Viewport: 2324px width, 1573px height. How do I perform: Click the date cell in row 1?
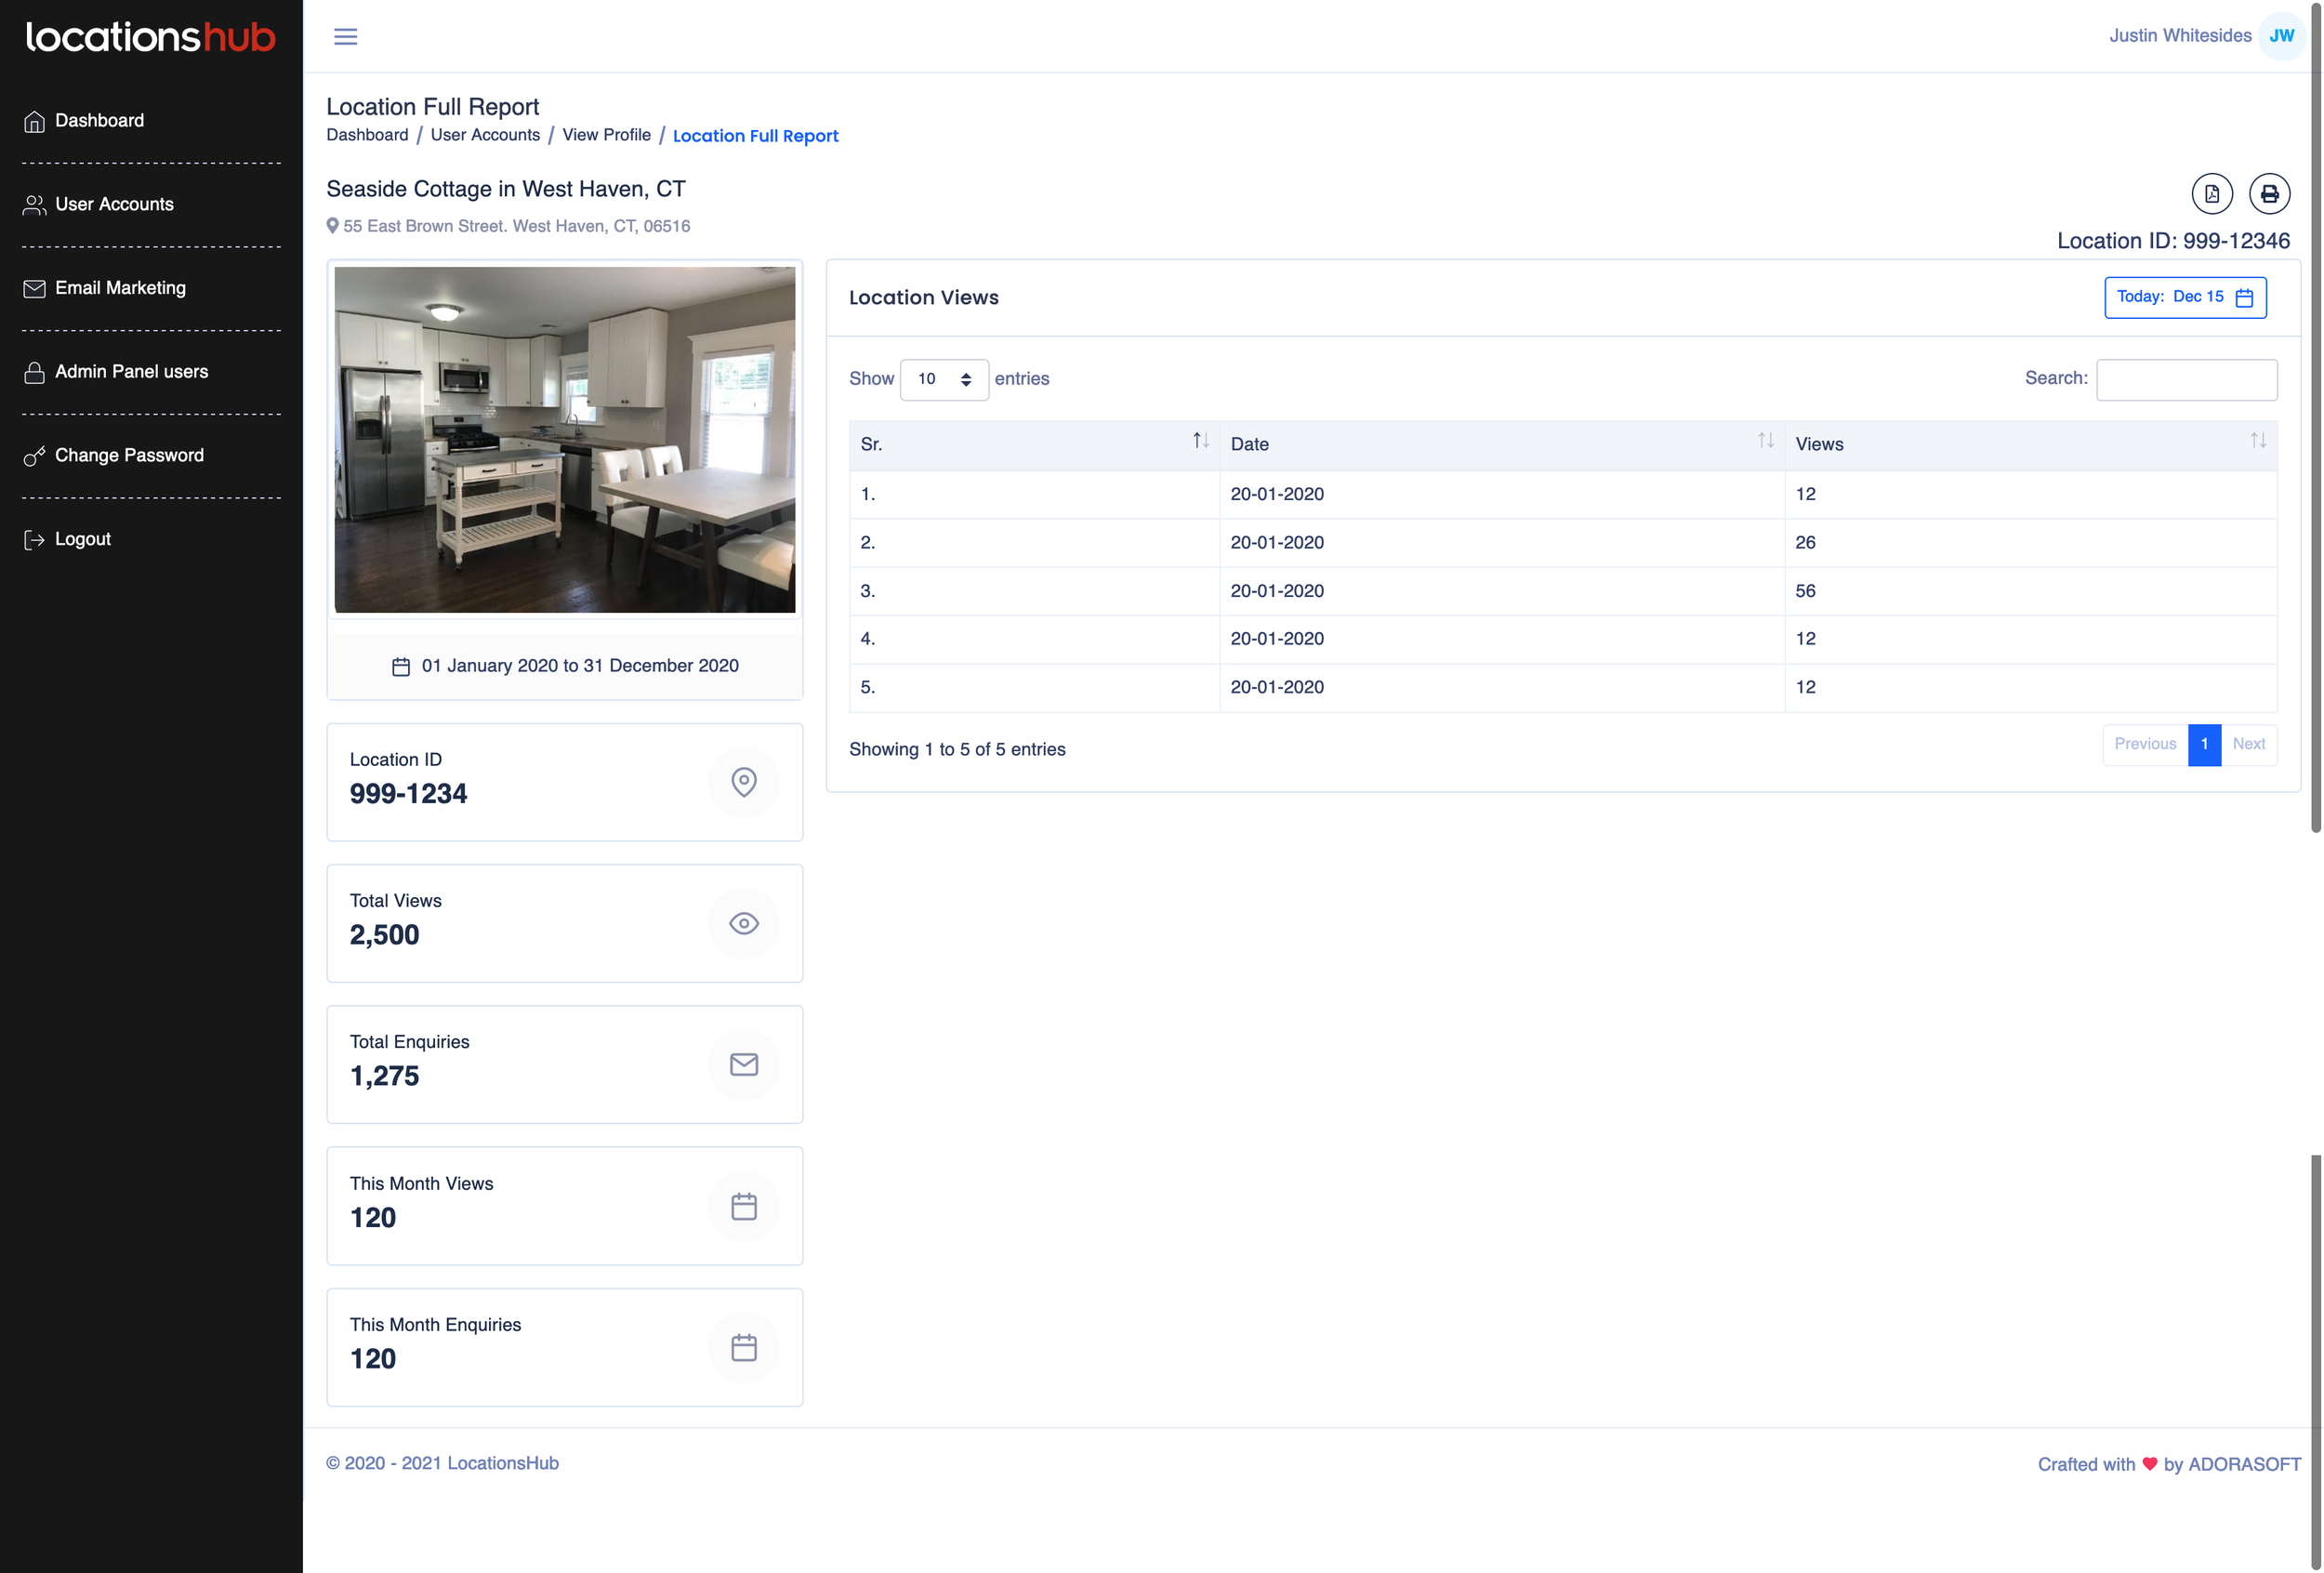click(1501, 494)
